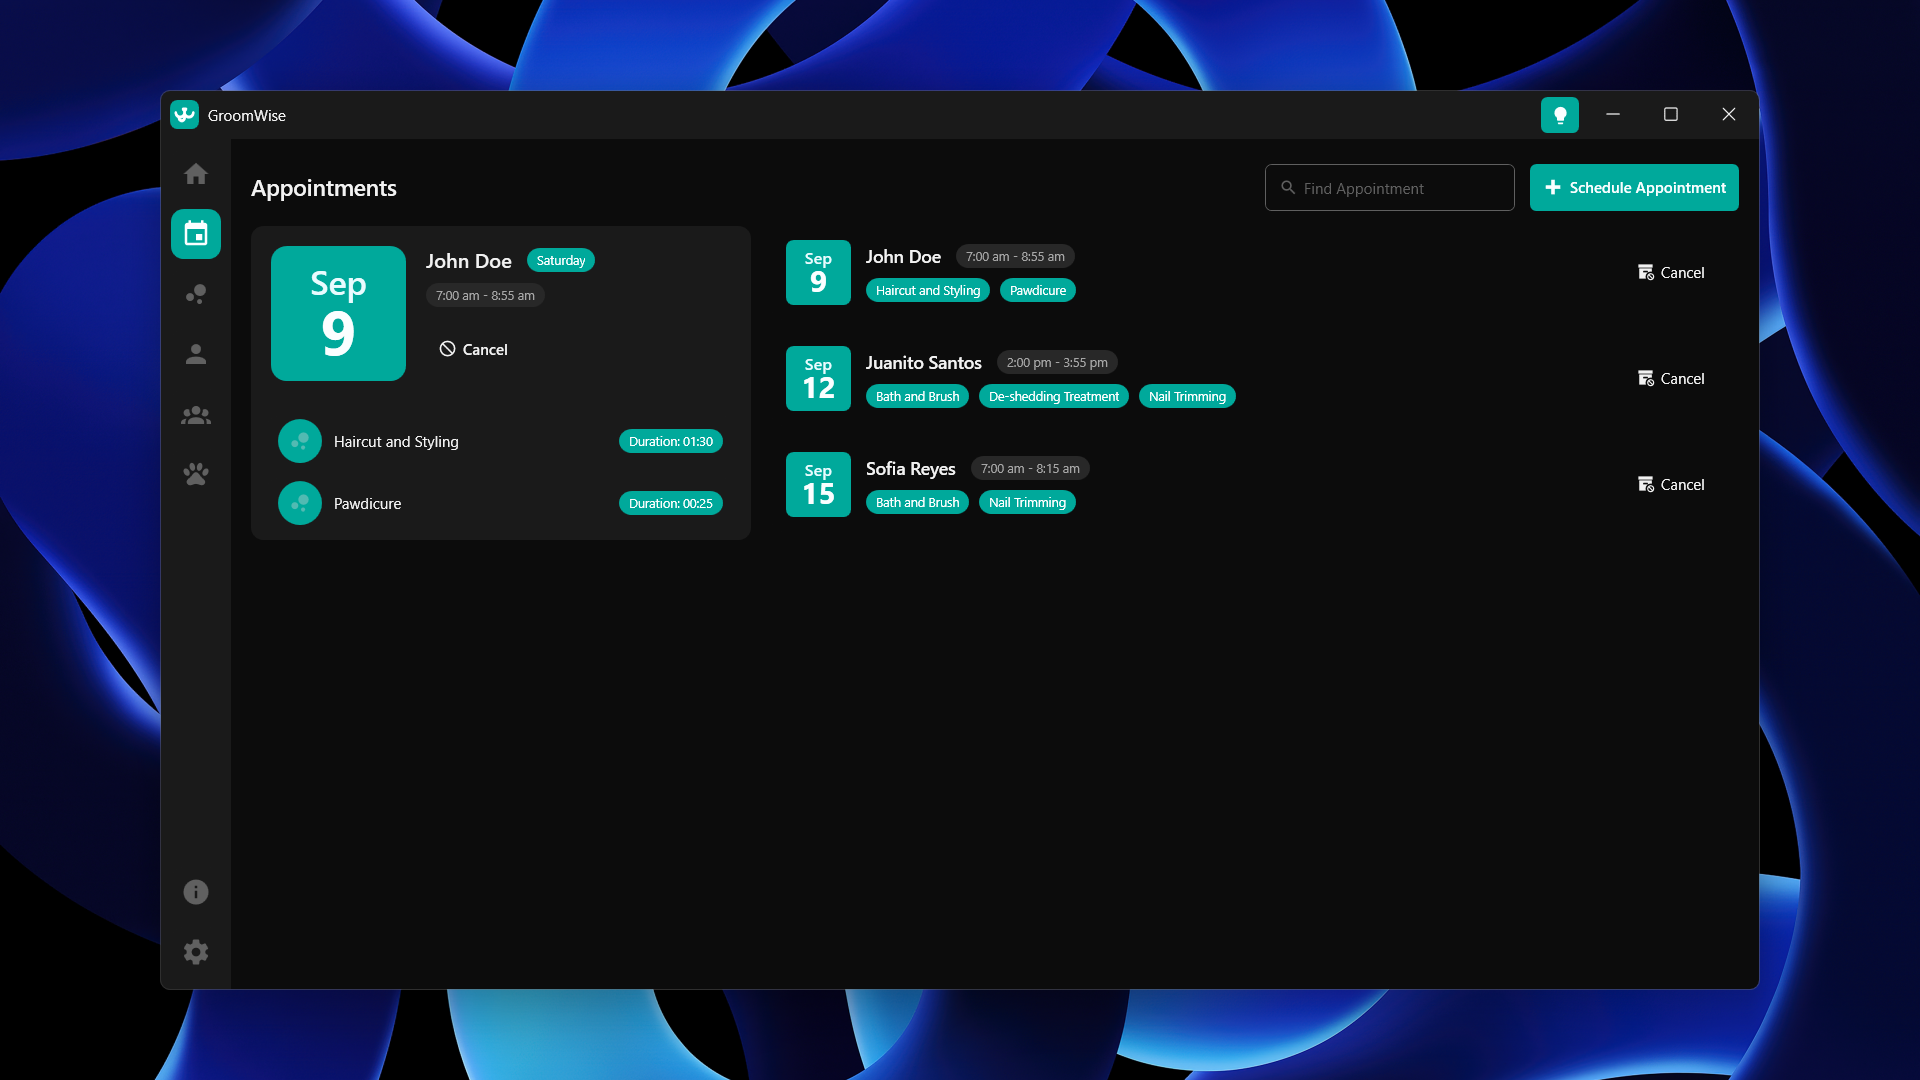This screenshot has width=1920, height=1080.
Task: Select Juanito Santos appointment row
Action: 923,363
